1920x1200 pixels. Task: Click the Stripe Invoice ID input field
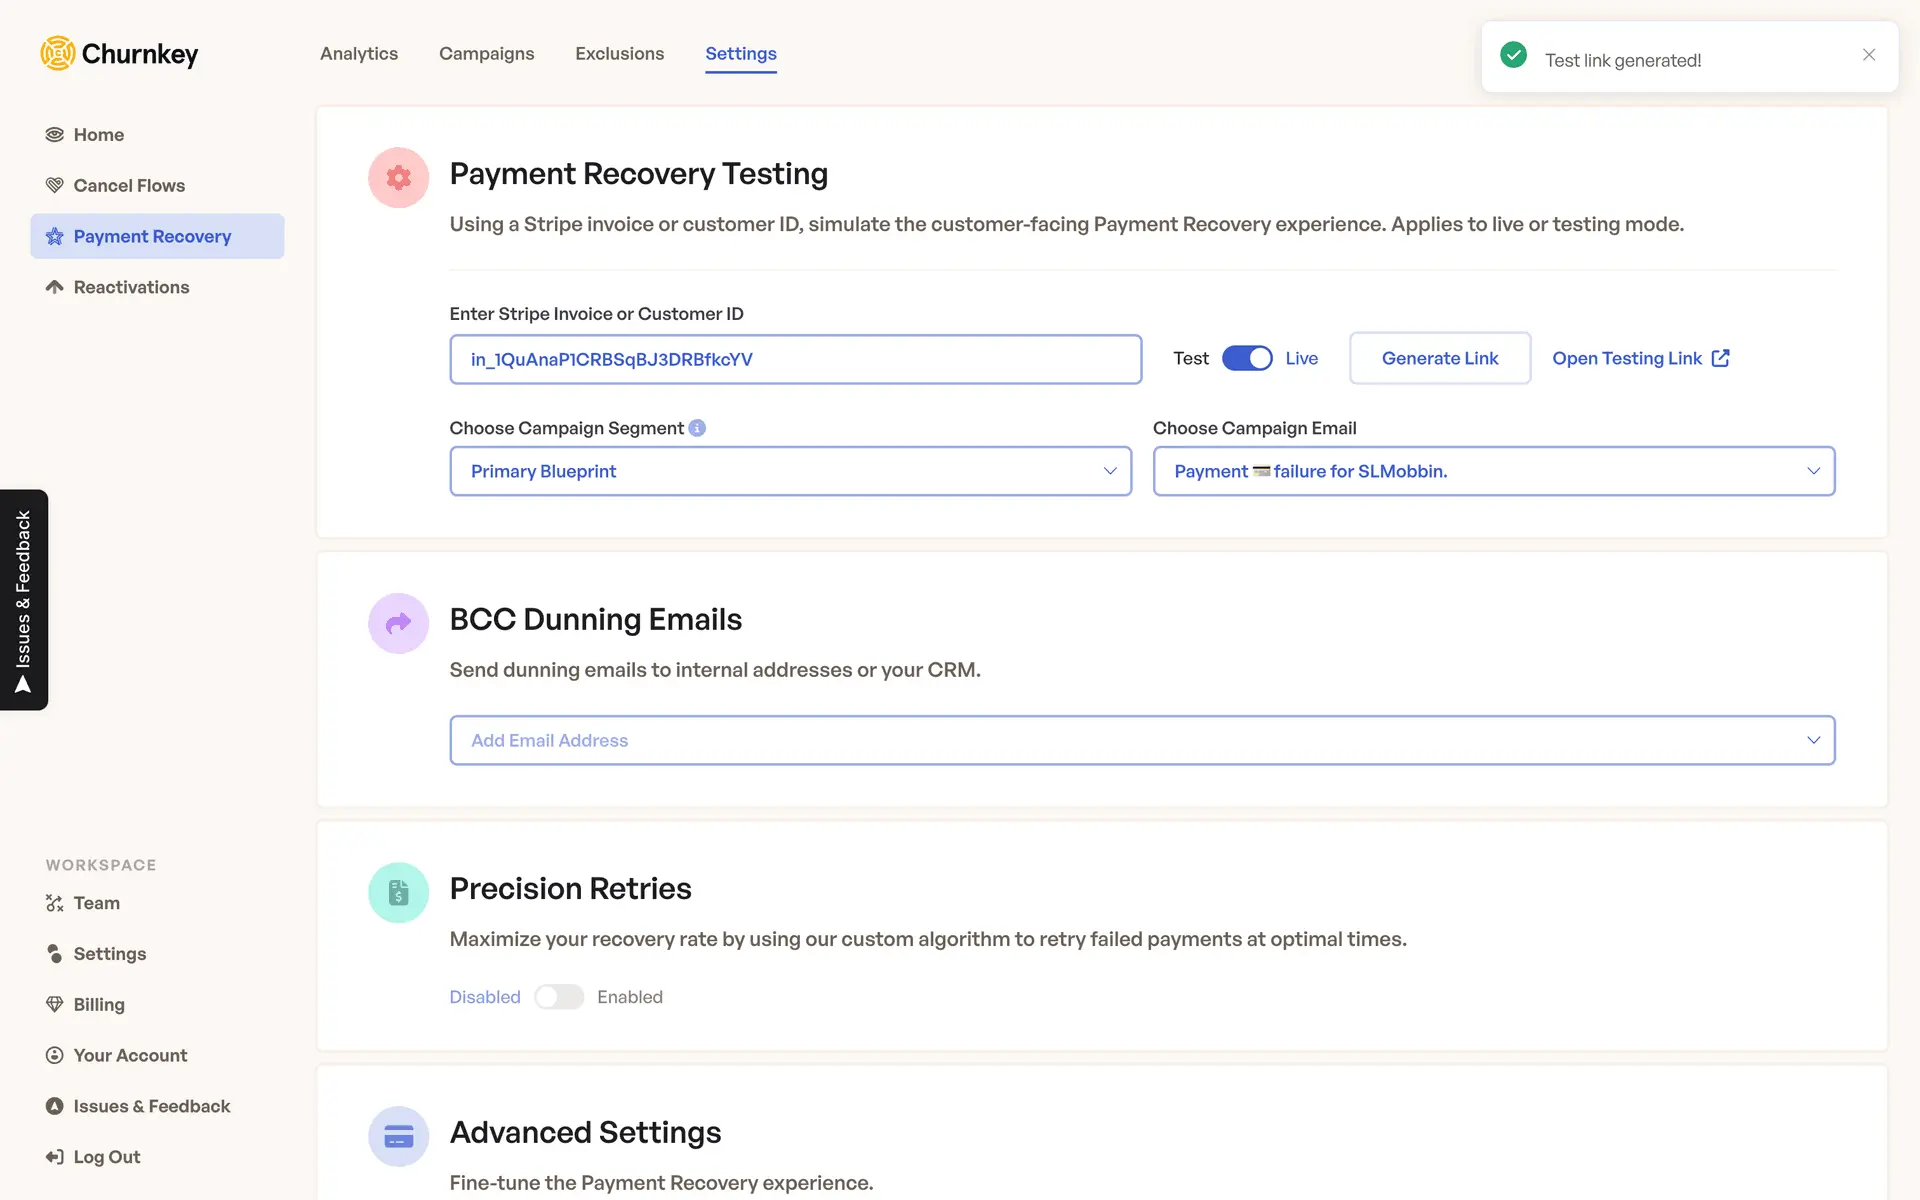click(x=795, y=359)
